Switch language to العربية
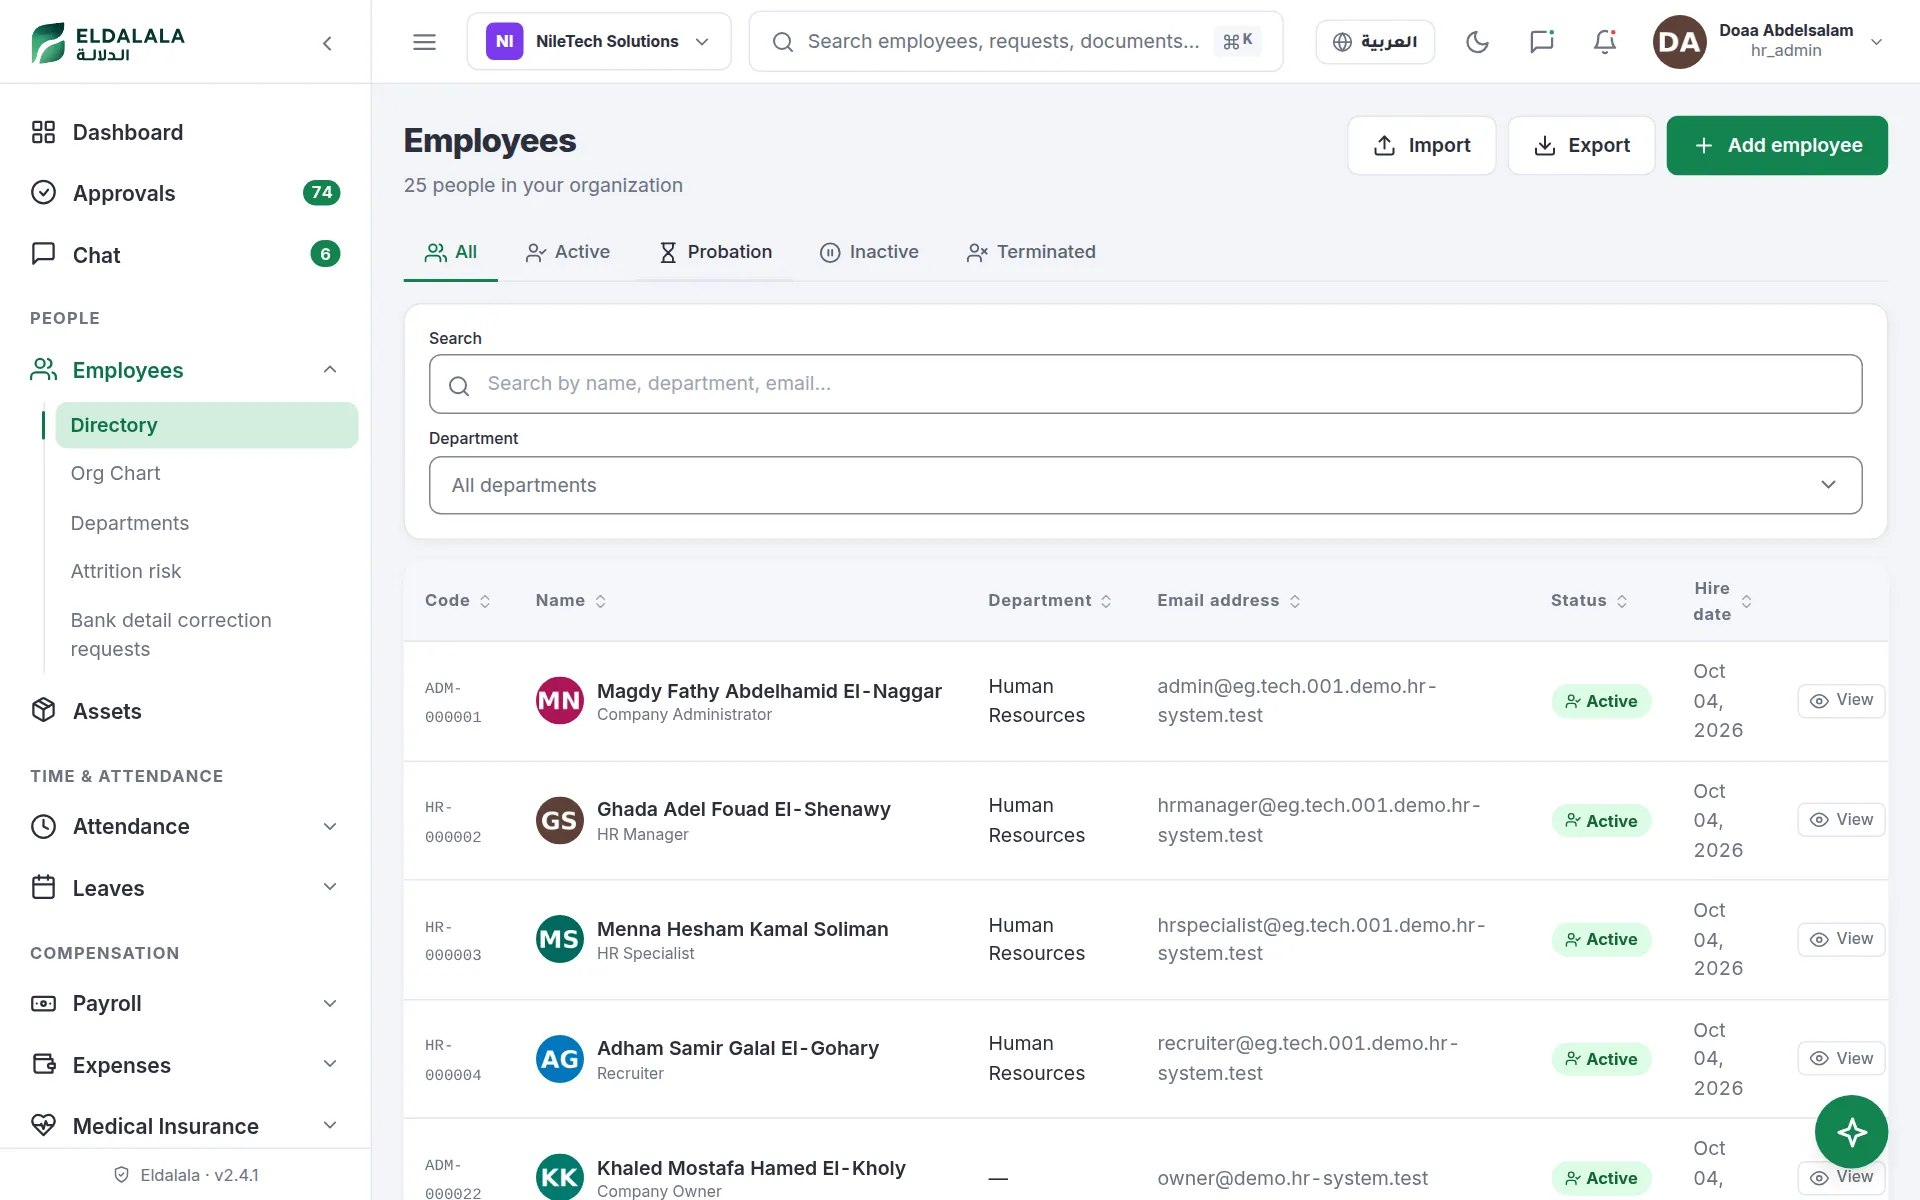The width and height of the screenshot is (1920, 1200). pyautogui.click(x=1375, y=42)
